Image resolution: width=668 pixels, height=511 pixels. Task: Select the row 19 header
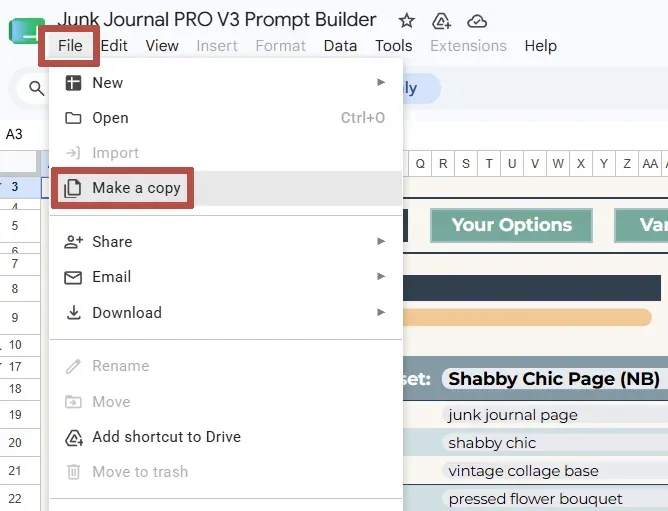coord(15,414)
